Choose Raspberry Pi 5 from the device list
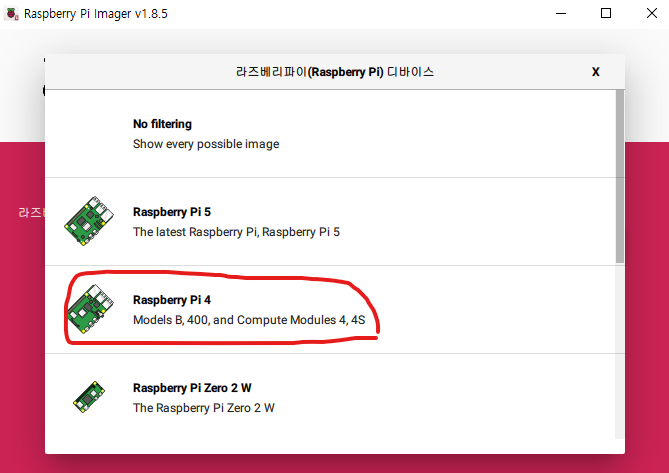This screenshot has height=473, width=669. click(331, 222)
